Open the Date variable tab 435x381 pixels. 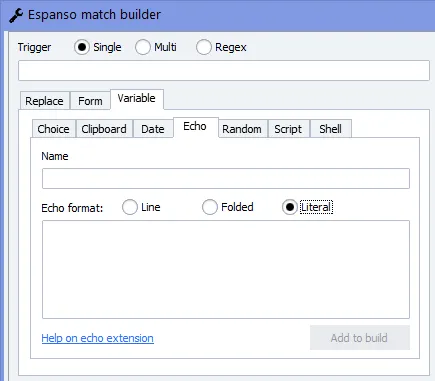click(153, 129)
